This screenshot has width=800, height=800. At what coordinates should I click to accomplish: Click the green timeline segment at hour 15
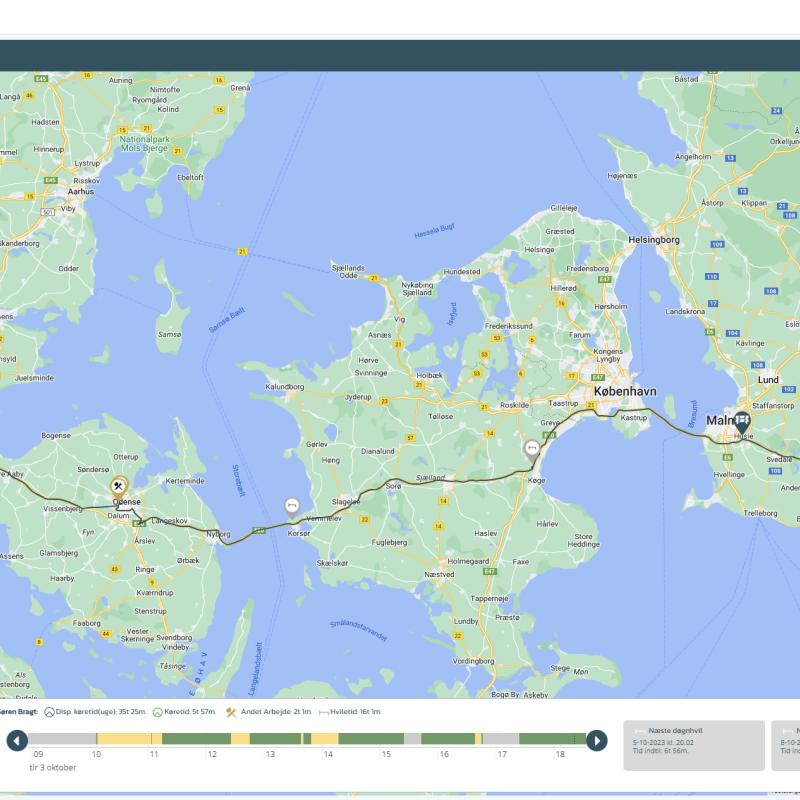(370, 739)
